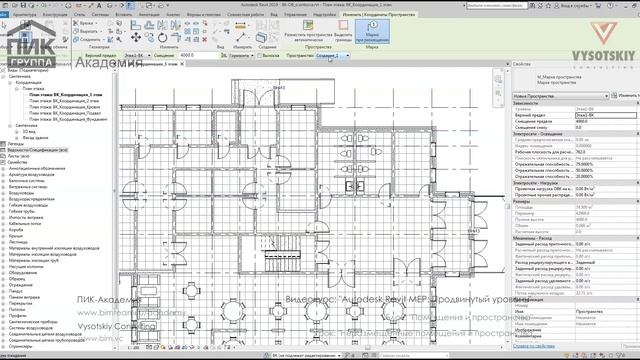Click the Save icon in quick access toolbar
Viewport: 640px width, 360px height.
(23, 6)
